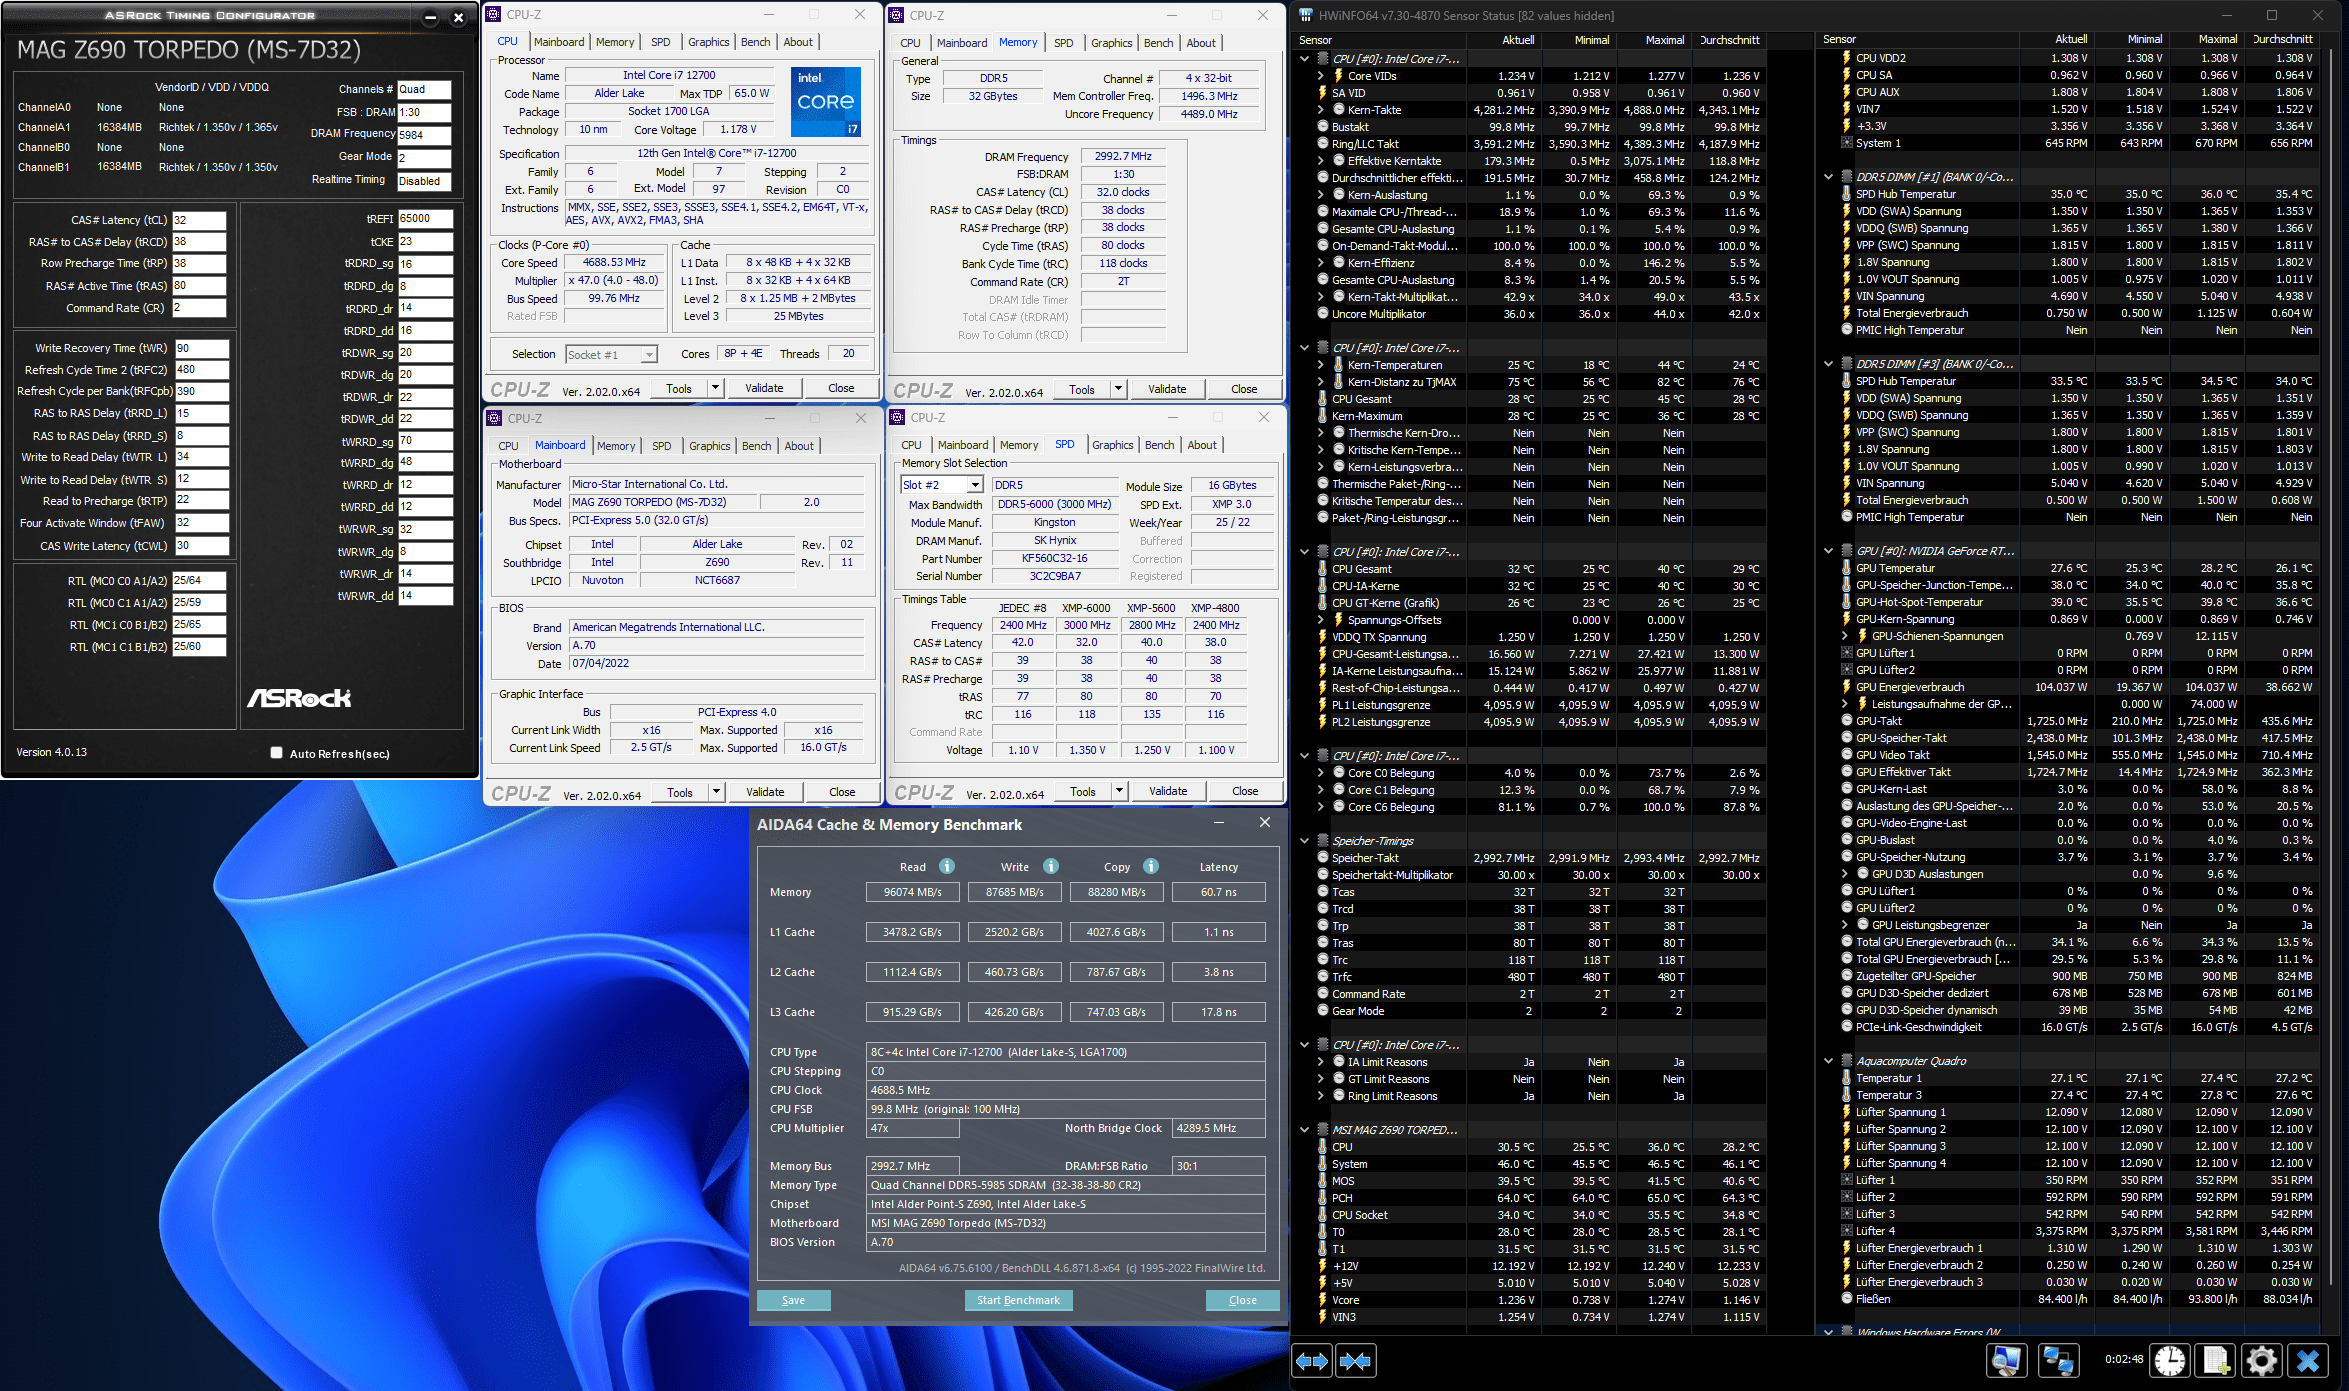Click the CAS# Latency (tCL) input field
Image resolution: width=2349 pixels, height=1391 pixels.
click(199, 220)
